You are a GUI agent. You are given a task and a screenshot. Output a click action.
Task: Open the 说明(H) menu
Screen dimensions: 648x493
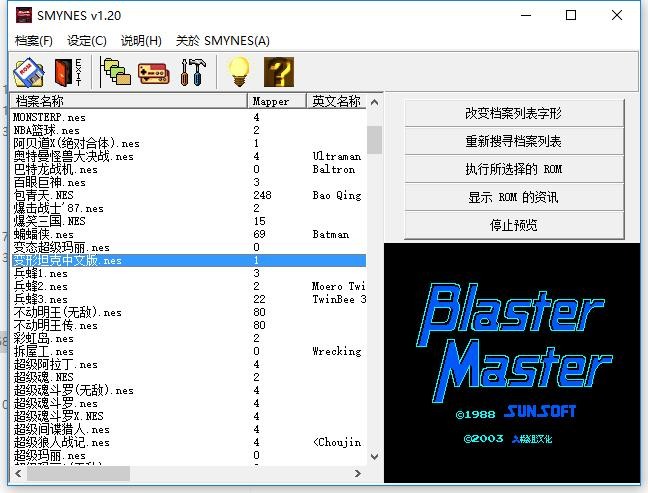tap(141, 40)
